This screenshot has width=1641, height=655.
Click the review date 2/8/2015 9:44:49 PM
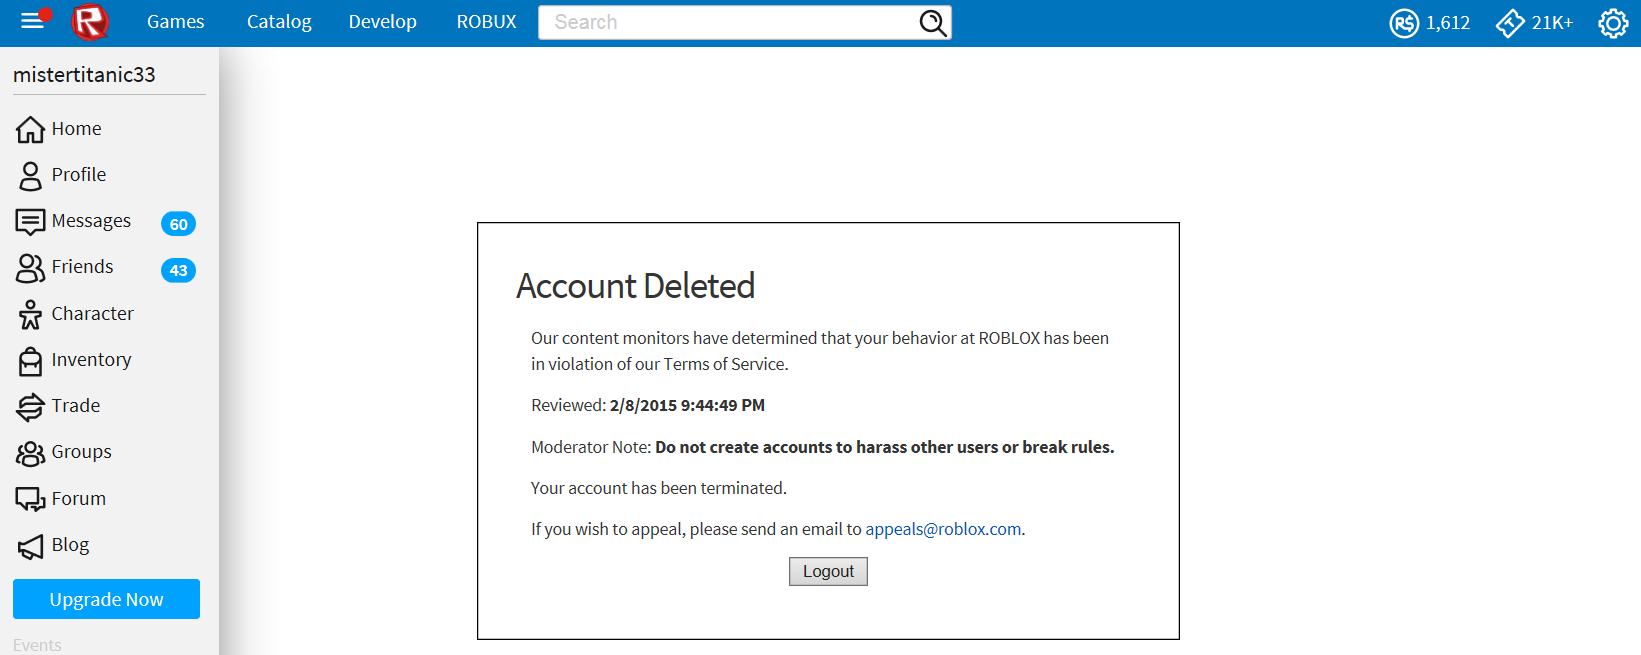coord(687,406)
